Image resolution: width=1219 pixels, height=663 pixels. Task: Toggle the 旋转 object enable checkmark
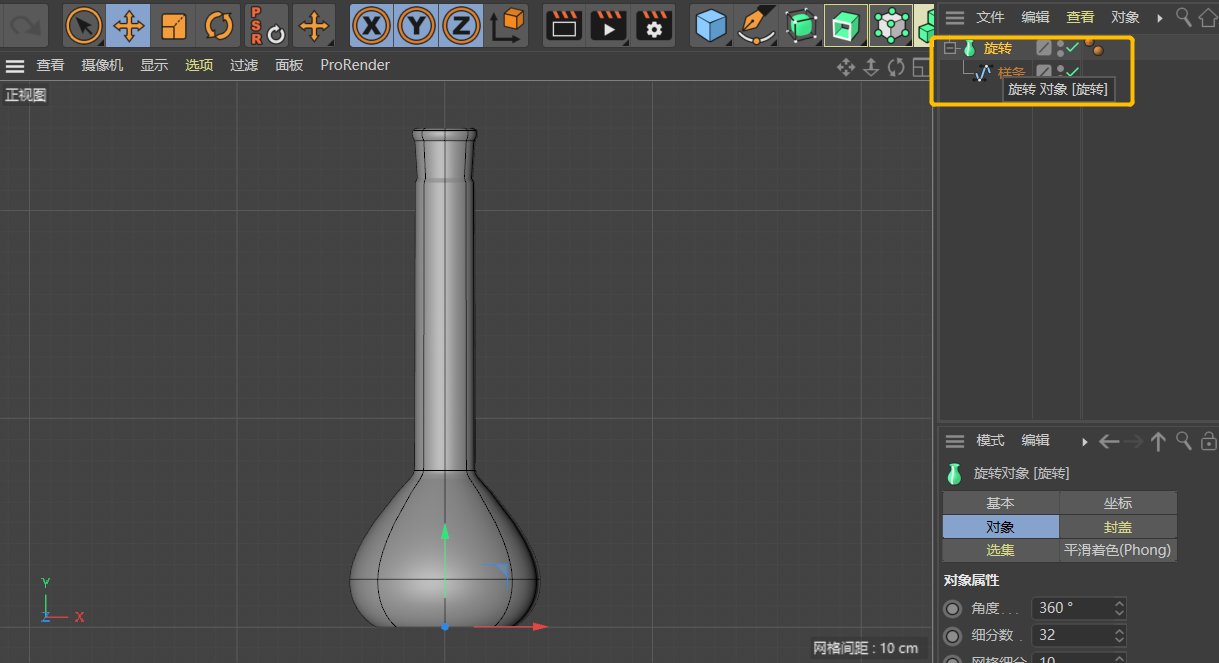pos(1073,47)
